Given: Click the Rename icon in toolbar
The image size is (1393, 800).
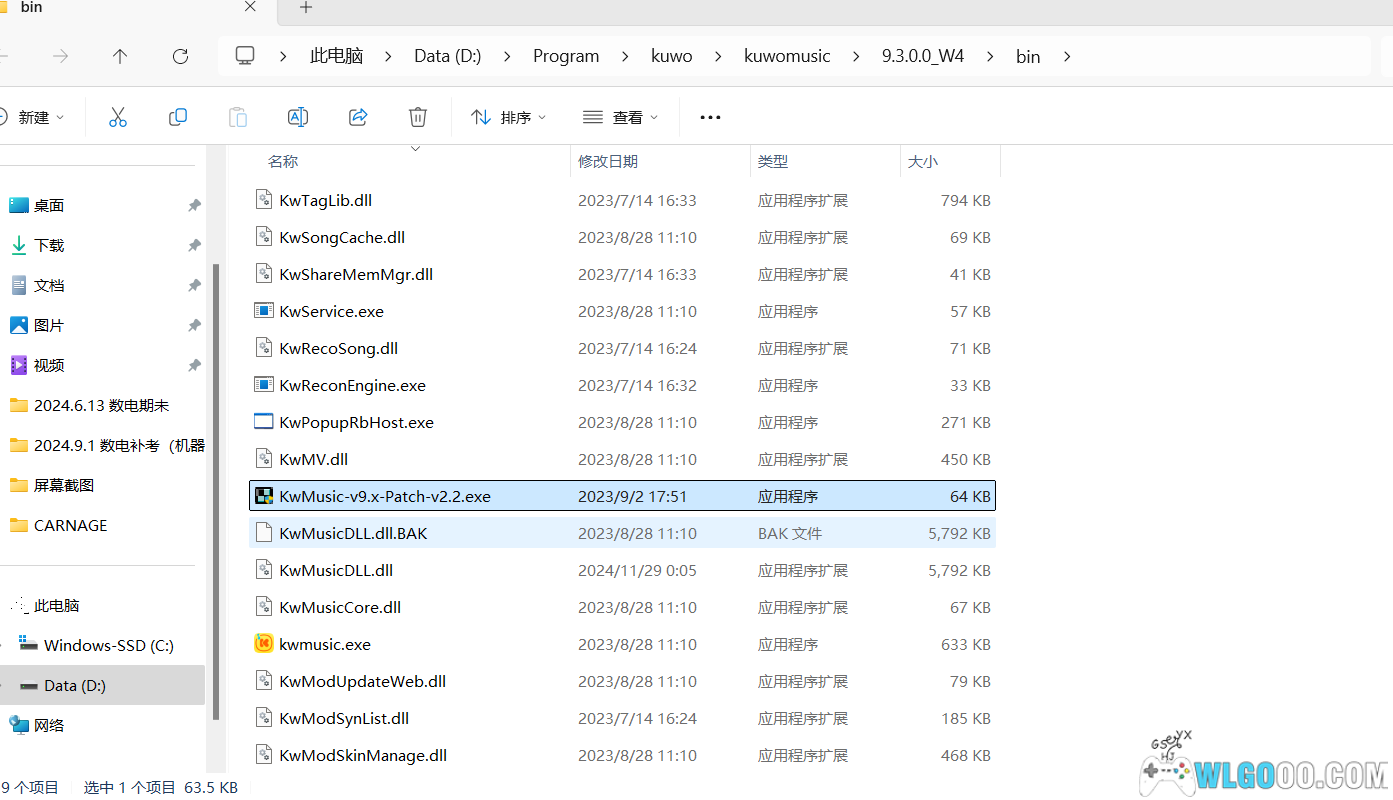Looking at the screenshot, I should 298,117.
